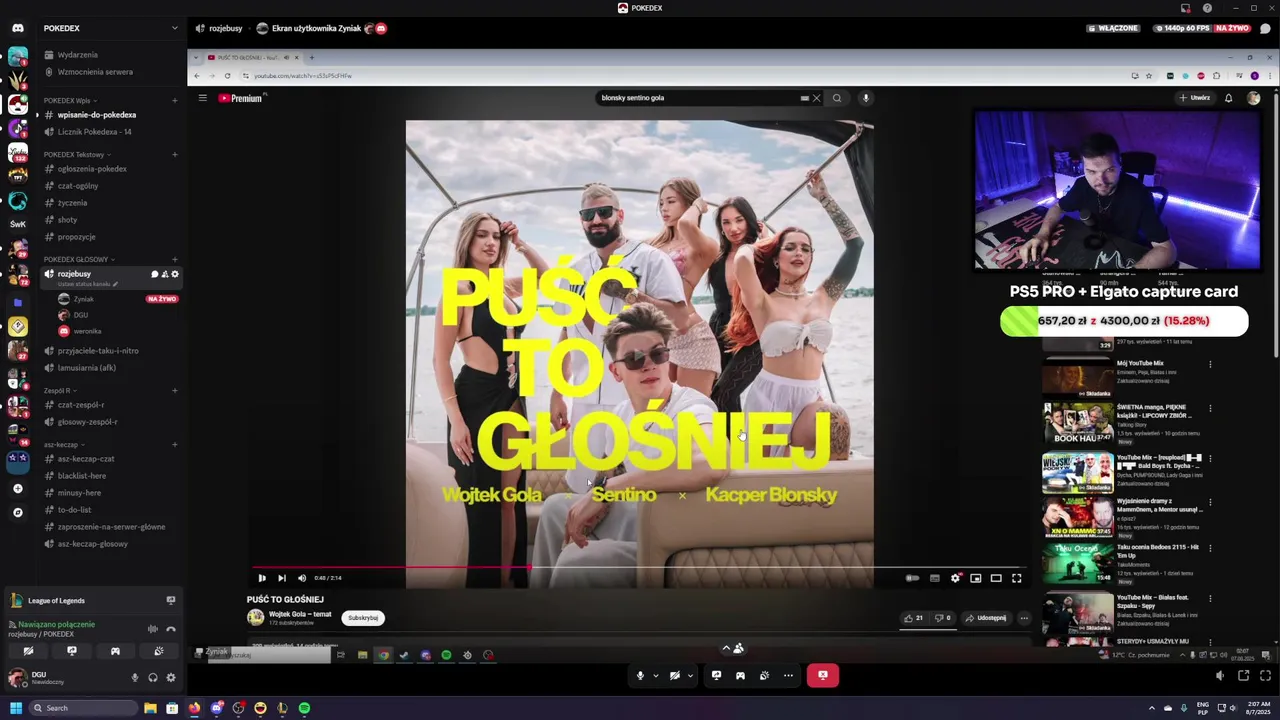Open chat for rozjebusy voice channel
Screen dimensions: 1280x720
click(154, 274)
